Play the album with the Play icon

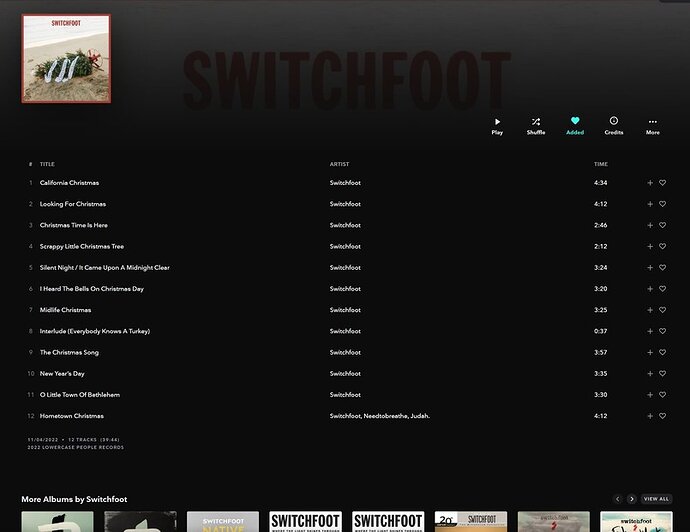[497, 126]
